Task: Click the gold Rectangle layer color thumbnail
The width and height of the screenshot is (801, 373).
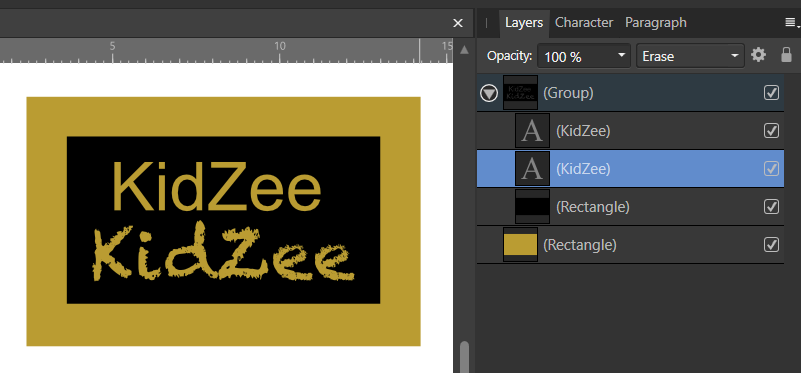Action: [x=520, y=245]
